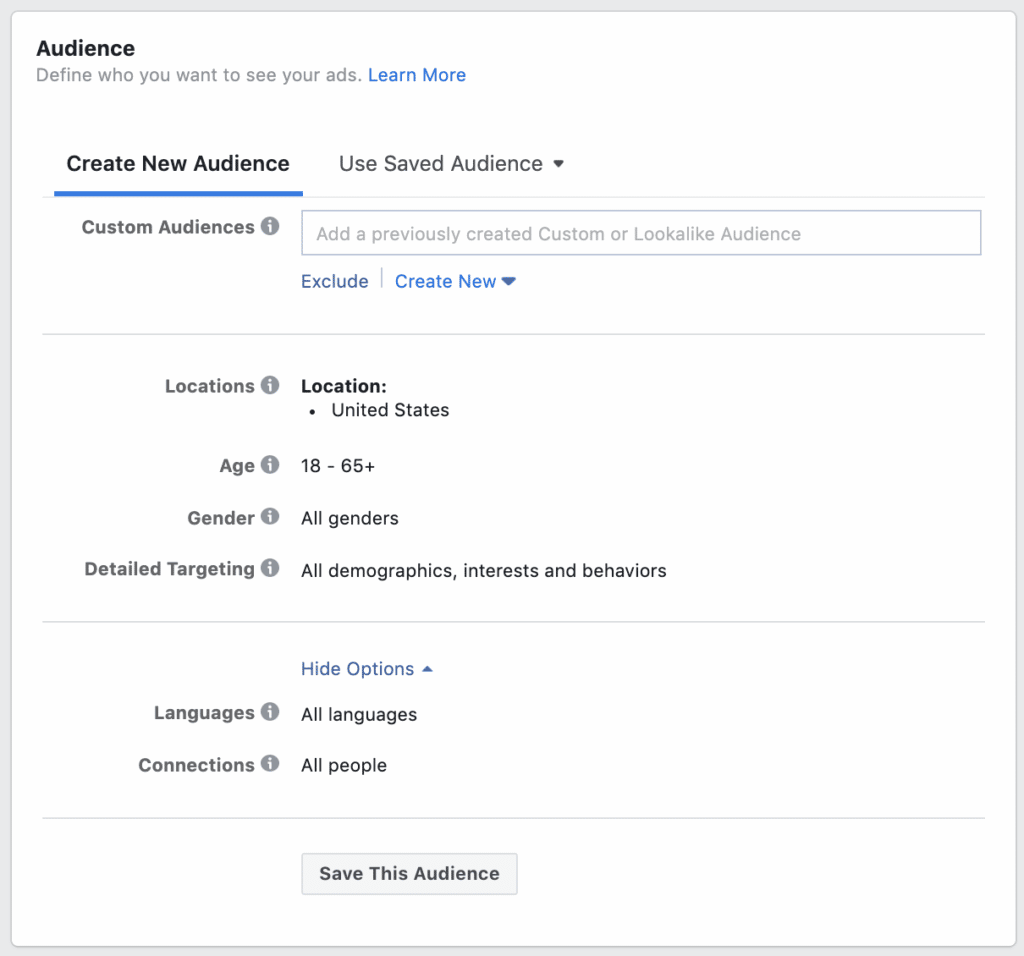Click the Connections info icon
This screenshot has width=1024, height=956.
[270, 763]
